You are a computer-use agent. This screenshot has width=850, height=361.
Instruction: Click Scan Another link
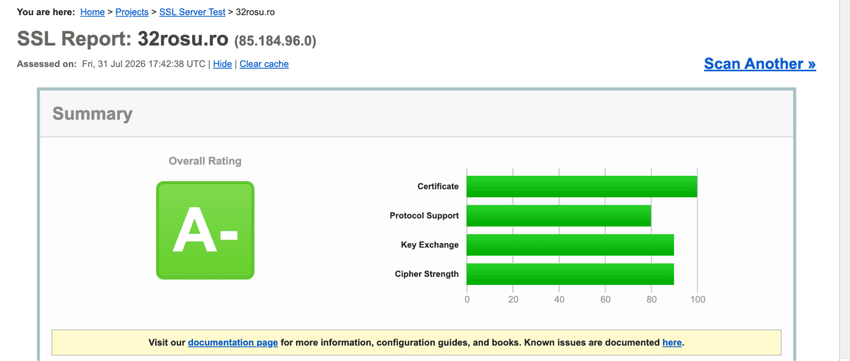click(x=759, y=64)
